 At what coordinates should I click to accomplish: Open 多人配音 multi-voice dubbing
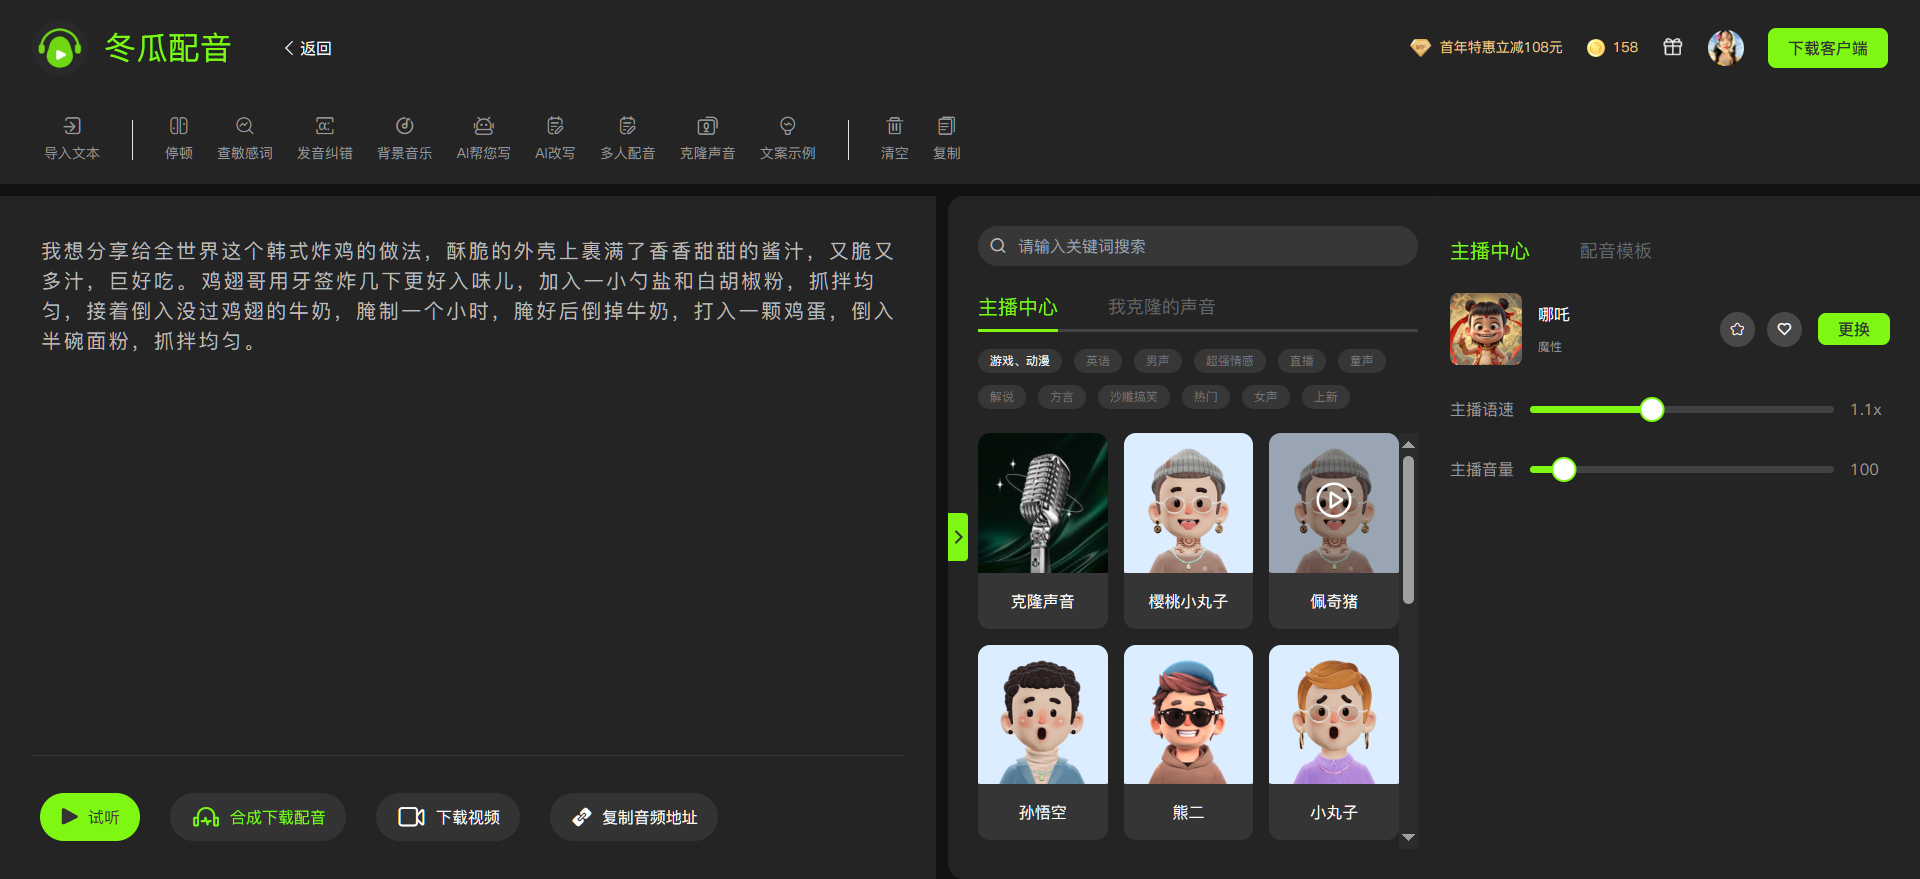(628, 138)
